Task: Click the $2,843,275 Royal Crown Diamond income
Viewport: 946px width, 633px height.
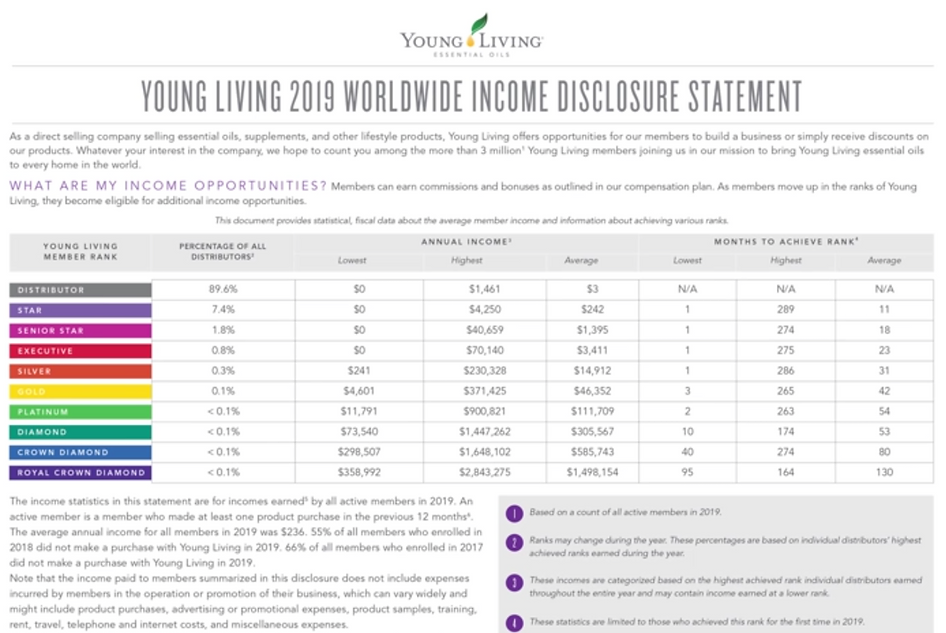Action: tap(484, 472)
